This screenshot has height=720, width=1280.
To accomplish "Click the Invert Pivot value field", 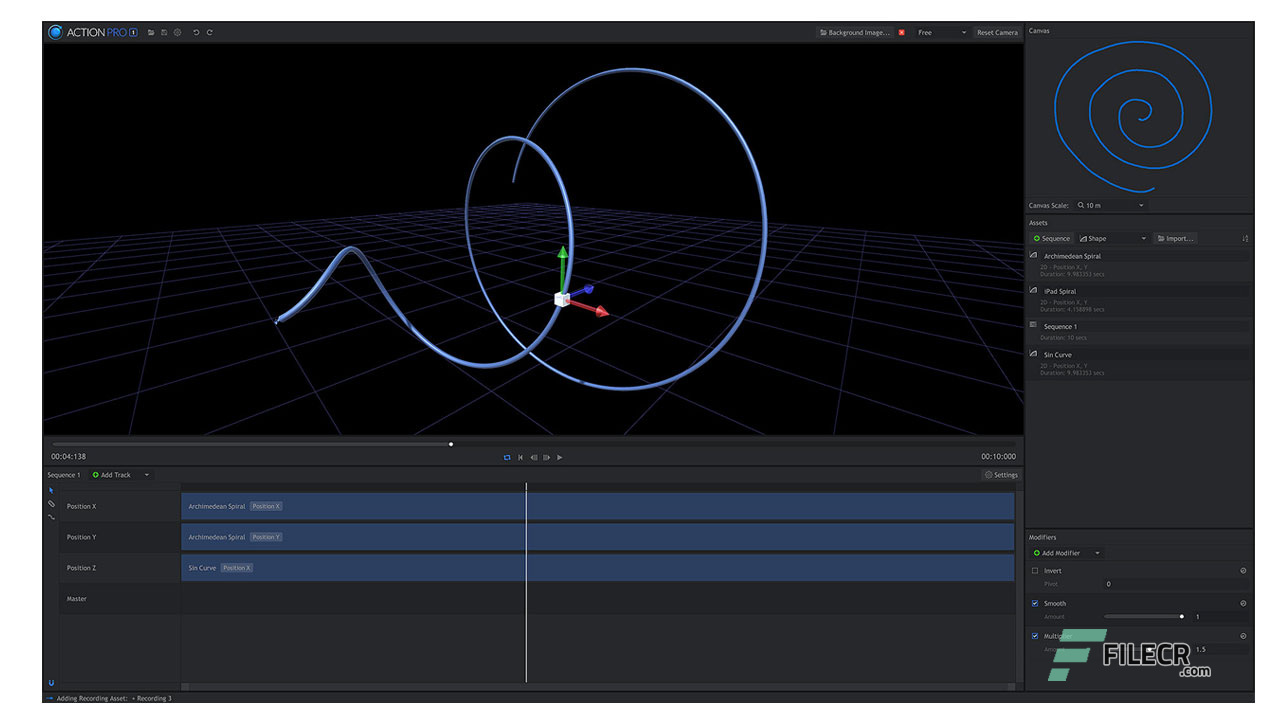I will pyautogui.click(x=1176, y=584).
